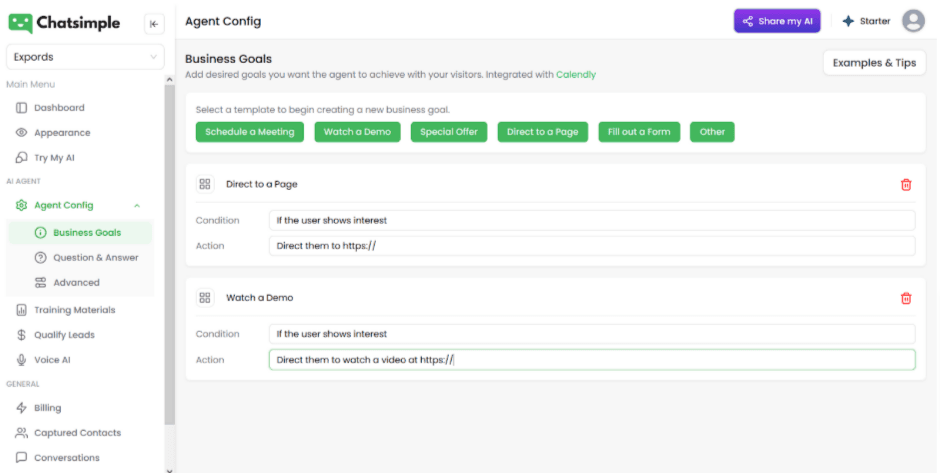Click the Share my AI button
The height and width of the screenshot is (473, 940).
[777, 21]
